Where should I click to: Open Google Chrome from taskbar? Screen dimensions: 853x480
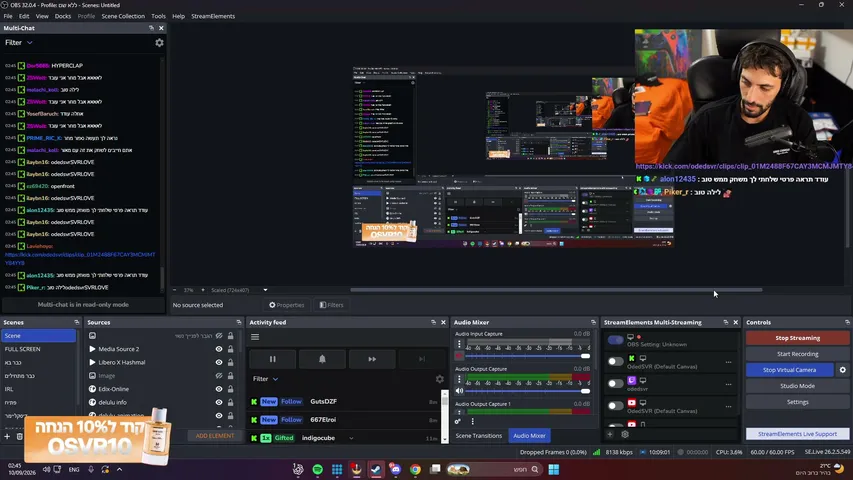[415, 469]
